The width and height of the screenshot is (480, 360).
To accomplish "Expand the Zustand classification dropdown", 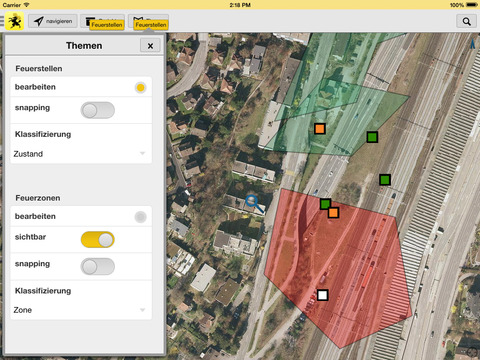I will pyautogui.click(x=81, y=154).
